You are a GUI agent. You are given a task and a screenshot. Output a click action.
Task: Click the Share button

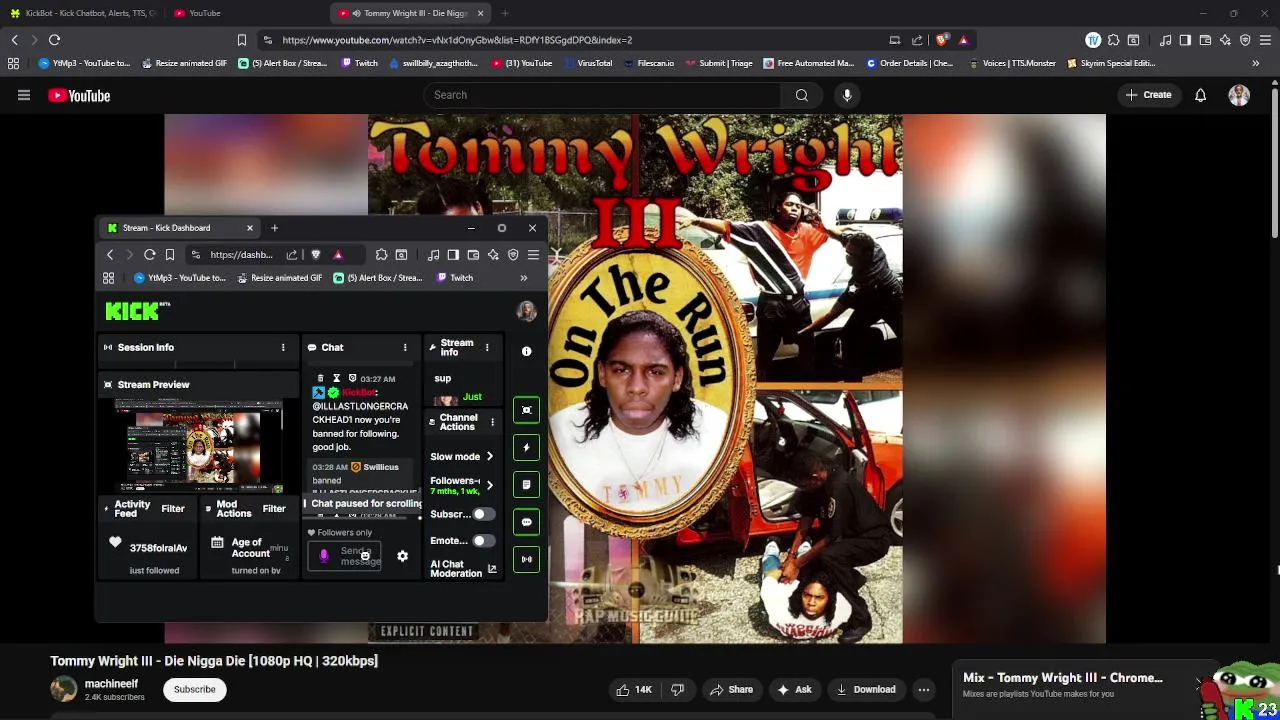pos(731,689)
